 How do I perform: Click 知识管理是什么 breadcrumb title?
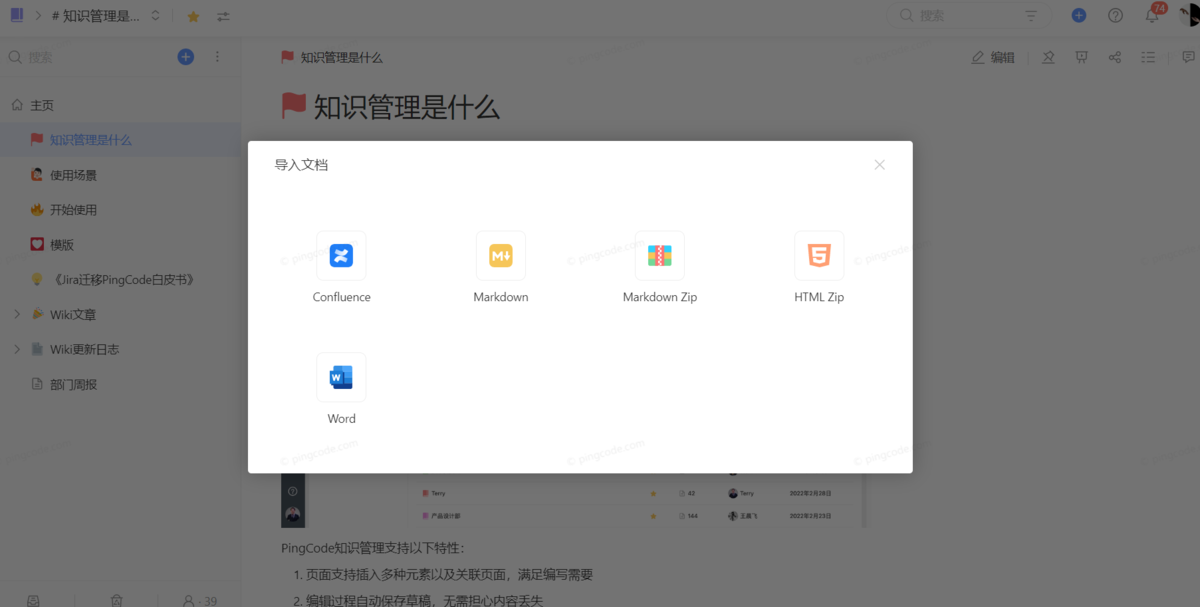point(342,58)
